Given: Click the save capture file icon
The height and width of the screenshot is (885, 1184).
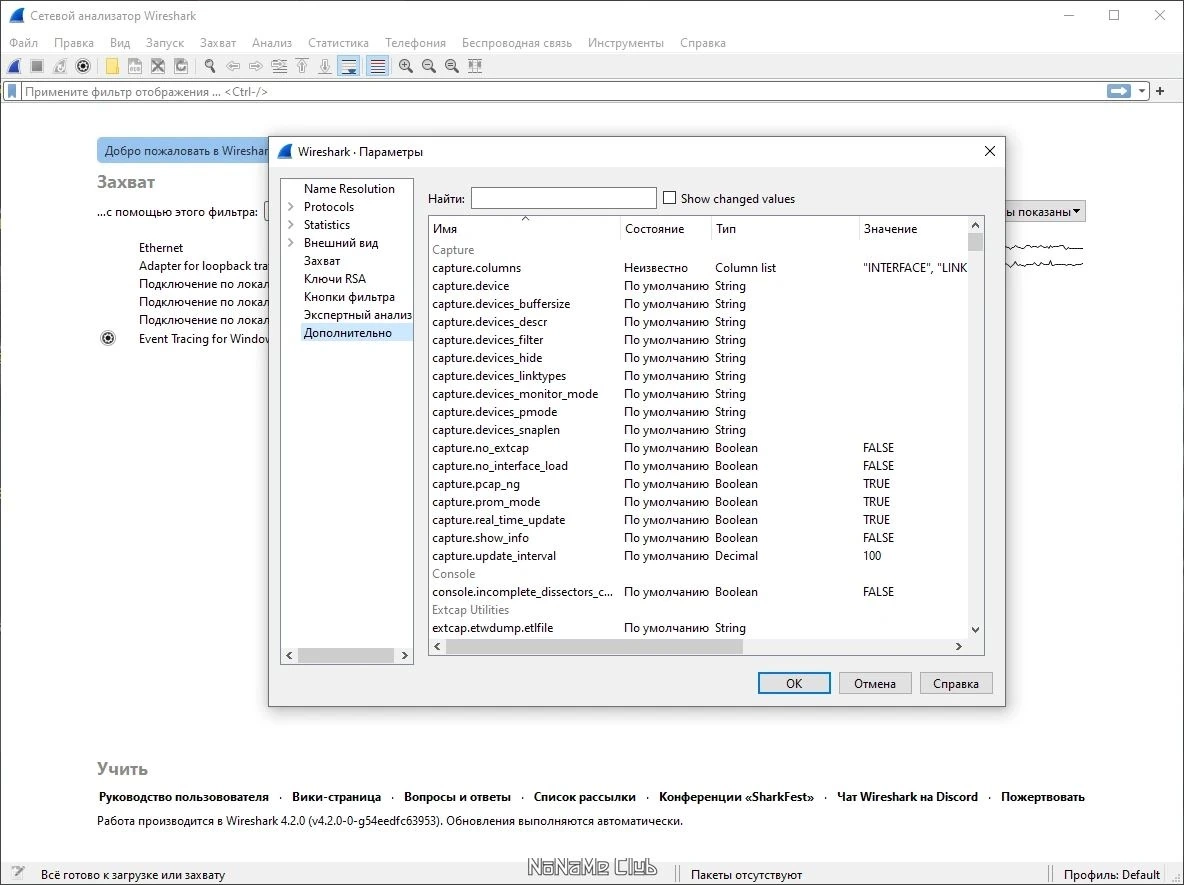Looking at the screenshot, I should click(134, 66).
